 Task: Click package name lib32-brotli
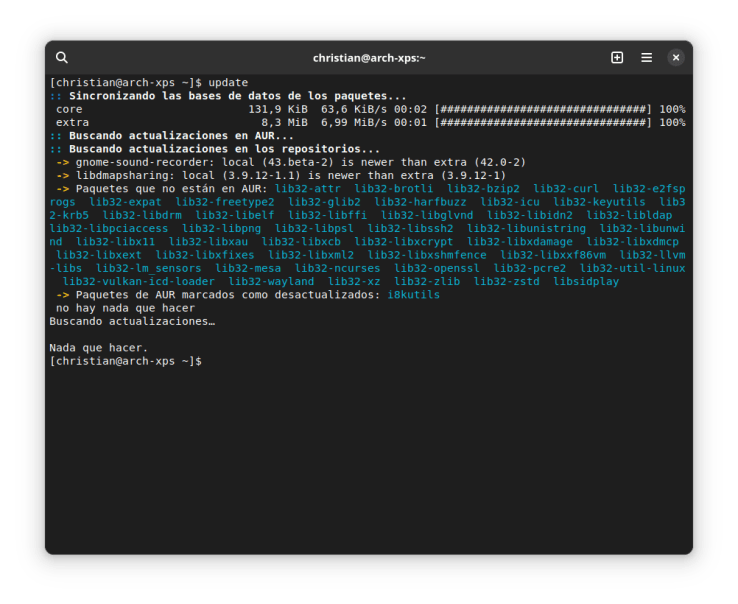pos(393,189)
